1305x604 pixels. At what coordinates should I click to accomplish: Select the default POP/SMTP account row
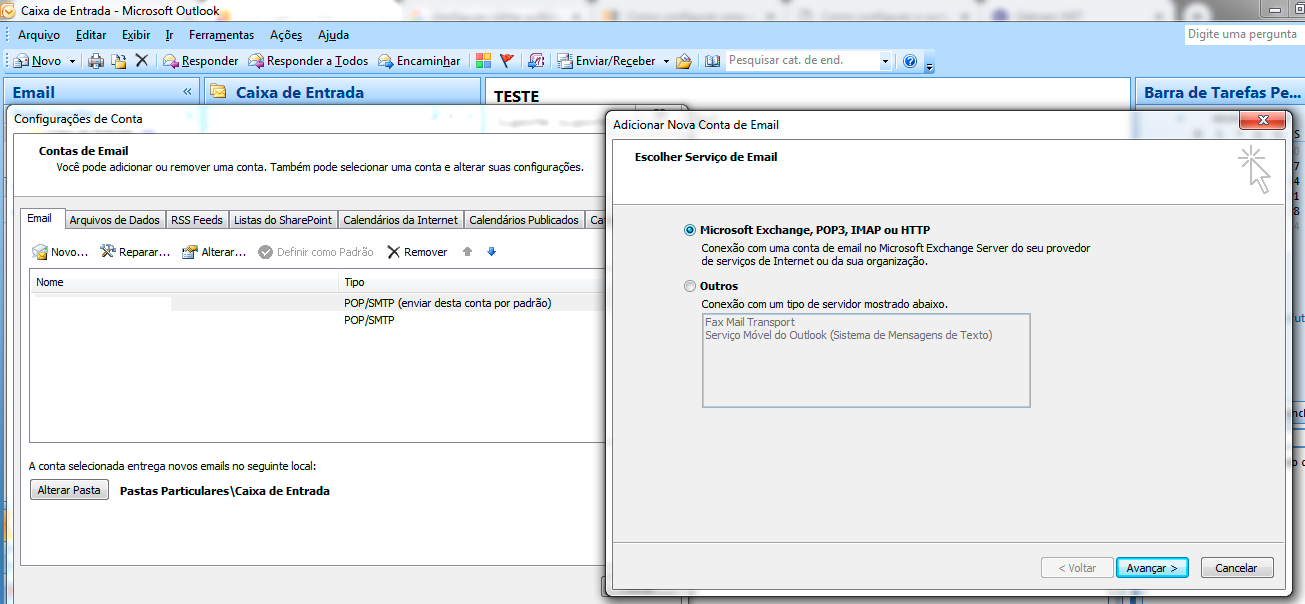pyautogui.click(x=318, y=302)
